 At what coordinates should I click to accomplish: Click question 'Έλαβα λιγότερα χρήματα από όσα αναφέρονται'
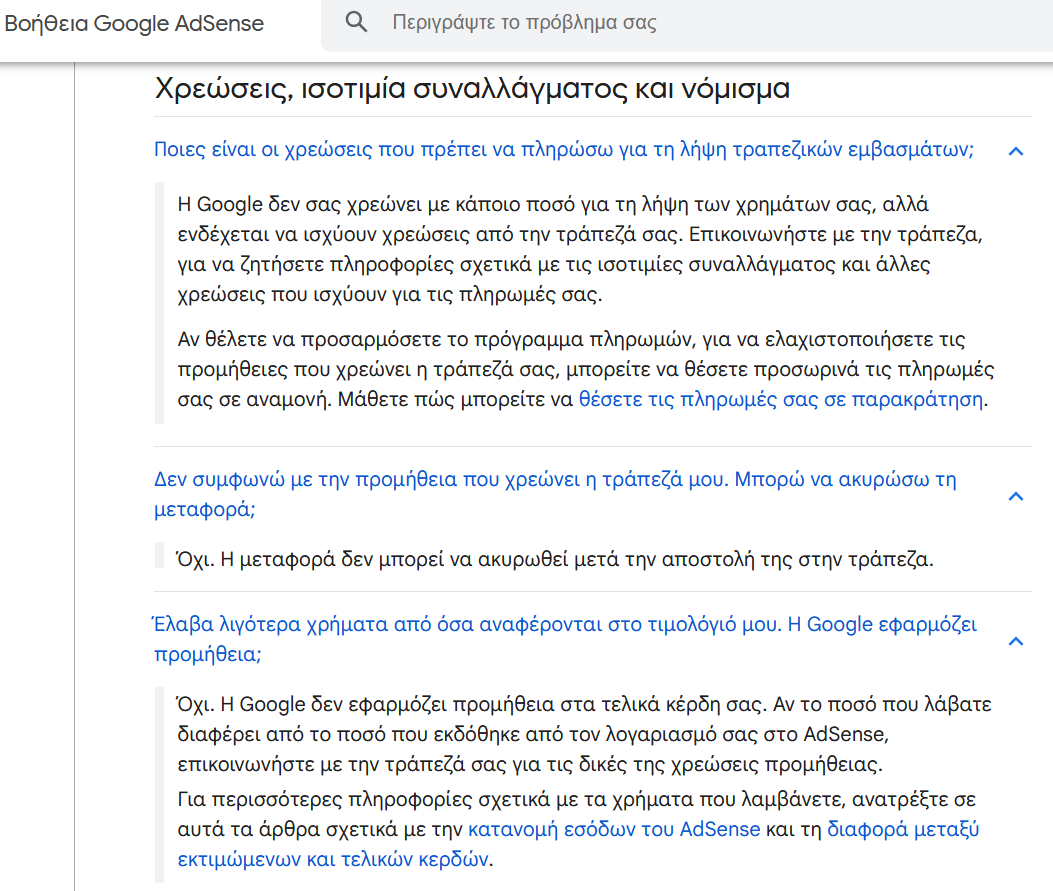(565, 639)
